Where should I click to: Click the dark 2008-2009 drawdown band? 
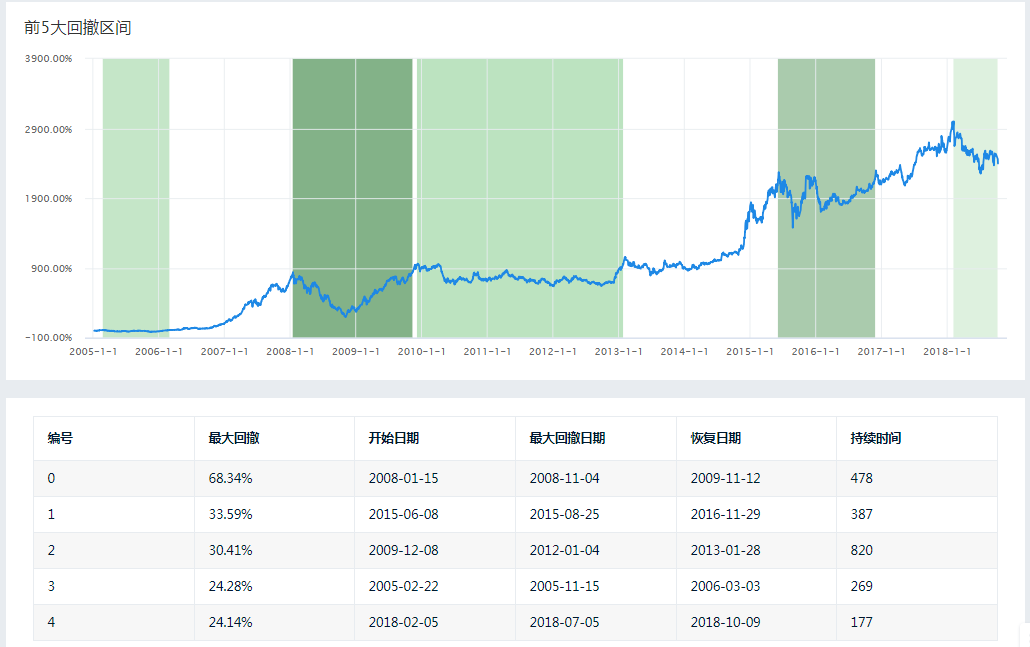(352, 198)
